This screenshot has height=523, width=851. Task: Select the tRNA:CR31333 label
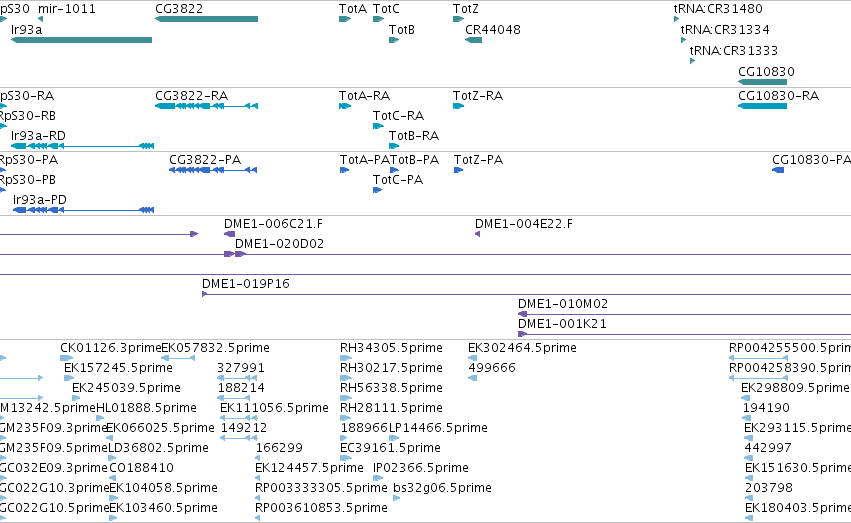pyautogui.click(x=734, y=50)
